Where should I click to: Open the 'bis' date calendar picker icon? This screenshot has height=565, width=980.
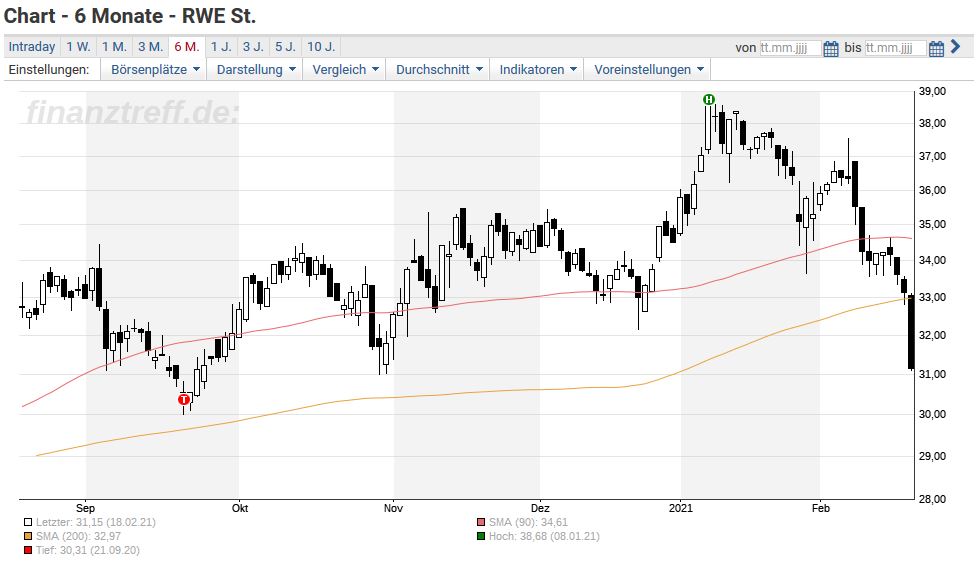936,48
